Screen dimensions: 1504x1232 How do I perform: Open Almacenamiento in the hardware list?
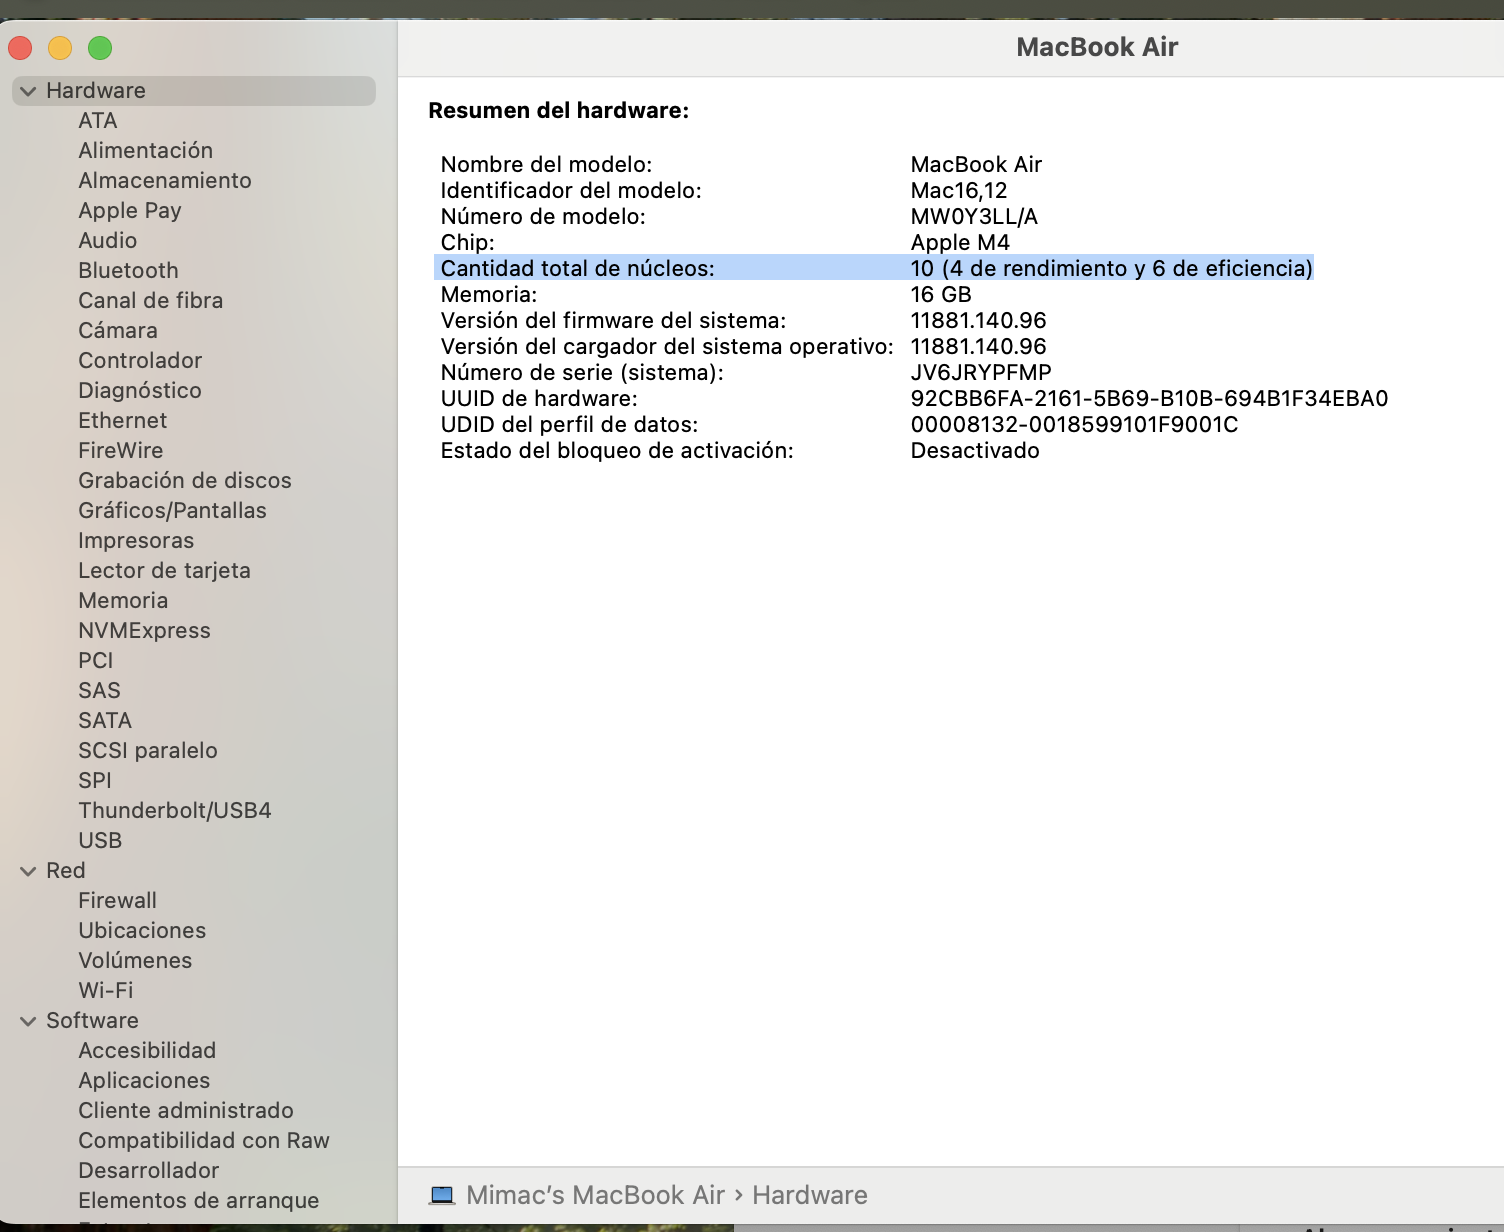164,180
